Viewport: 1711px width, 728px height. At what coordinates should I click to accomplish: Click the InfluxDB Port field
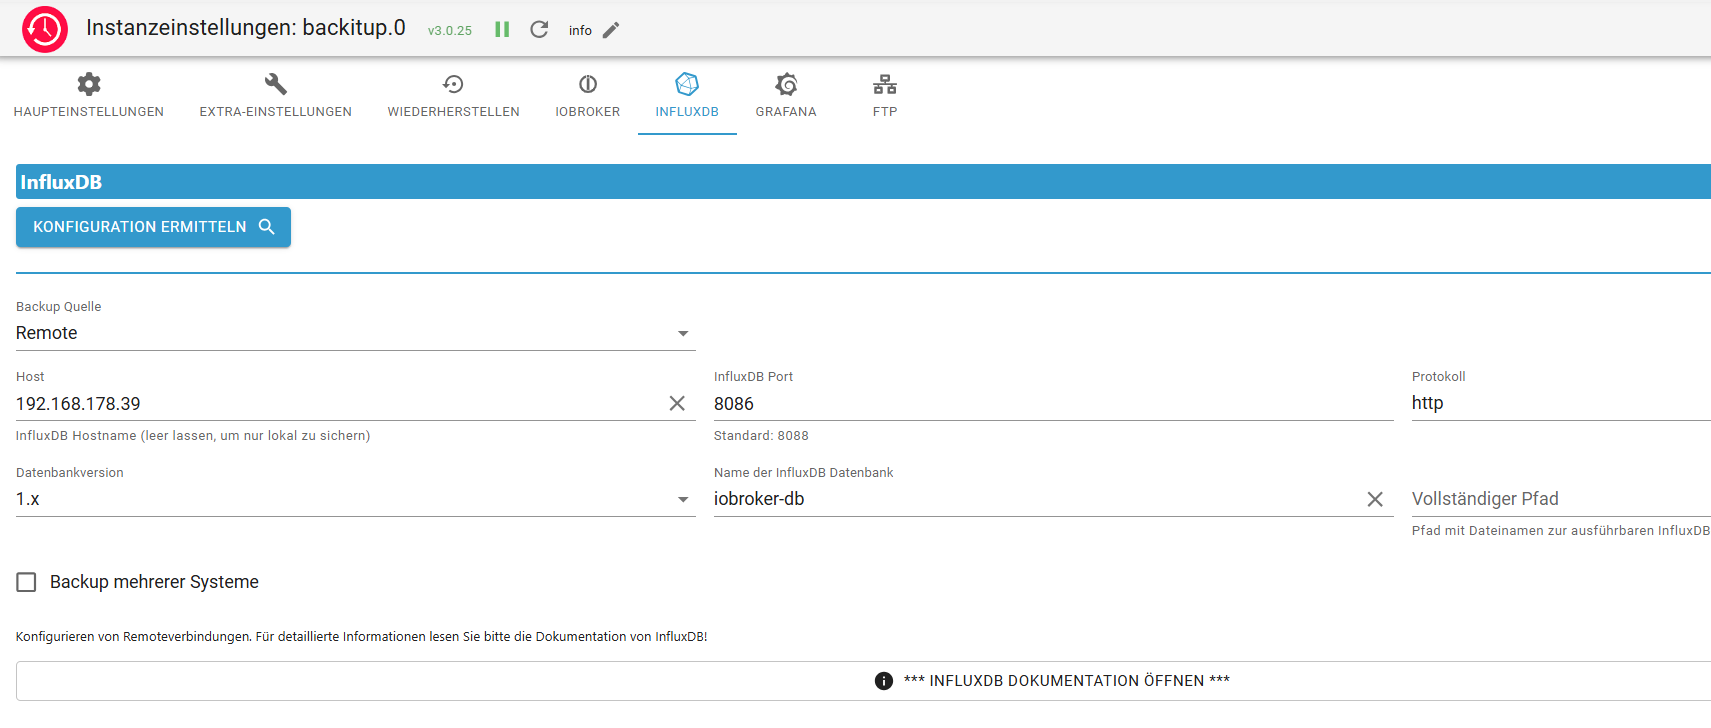tap(1053, 404)
